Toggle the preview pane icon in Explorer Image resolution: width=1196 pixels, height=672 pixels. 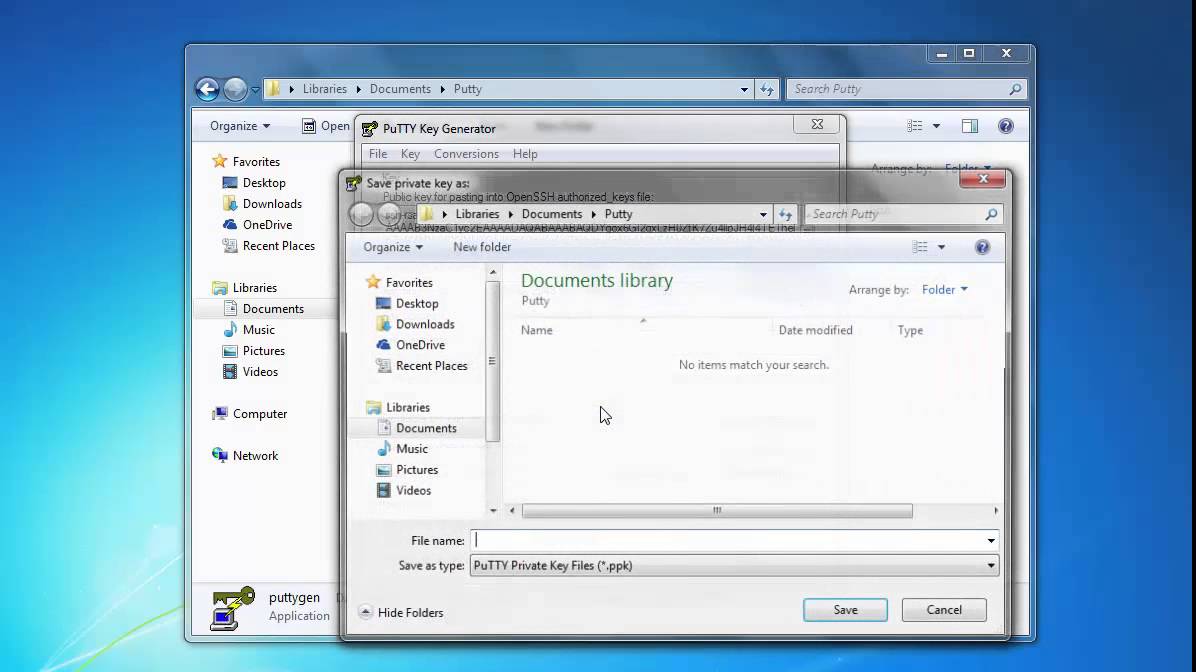[x=969, y=126]
